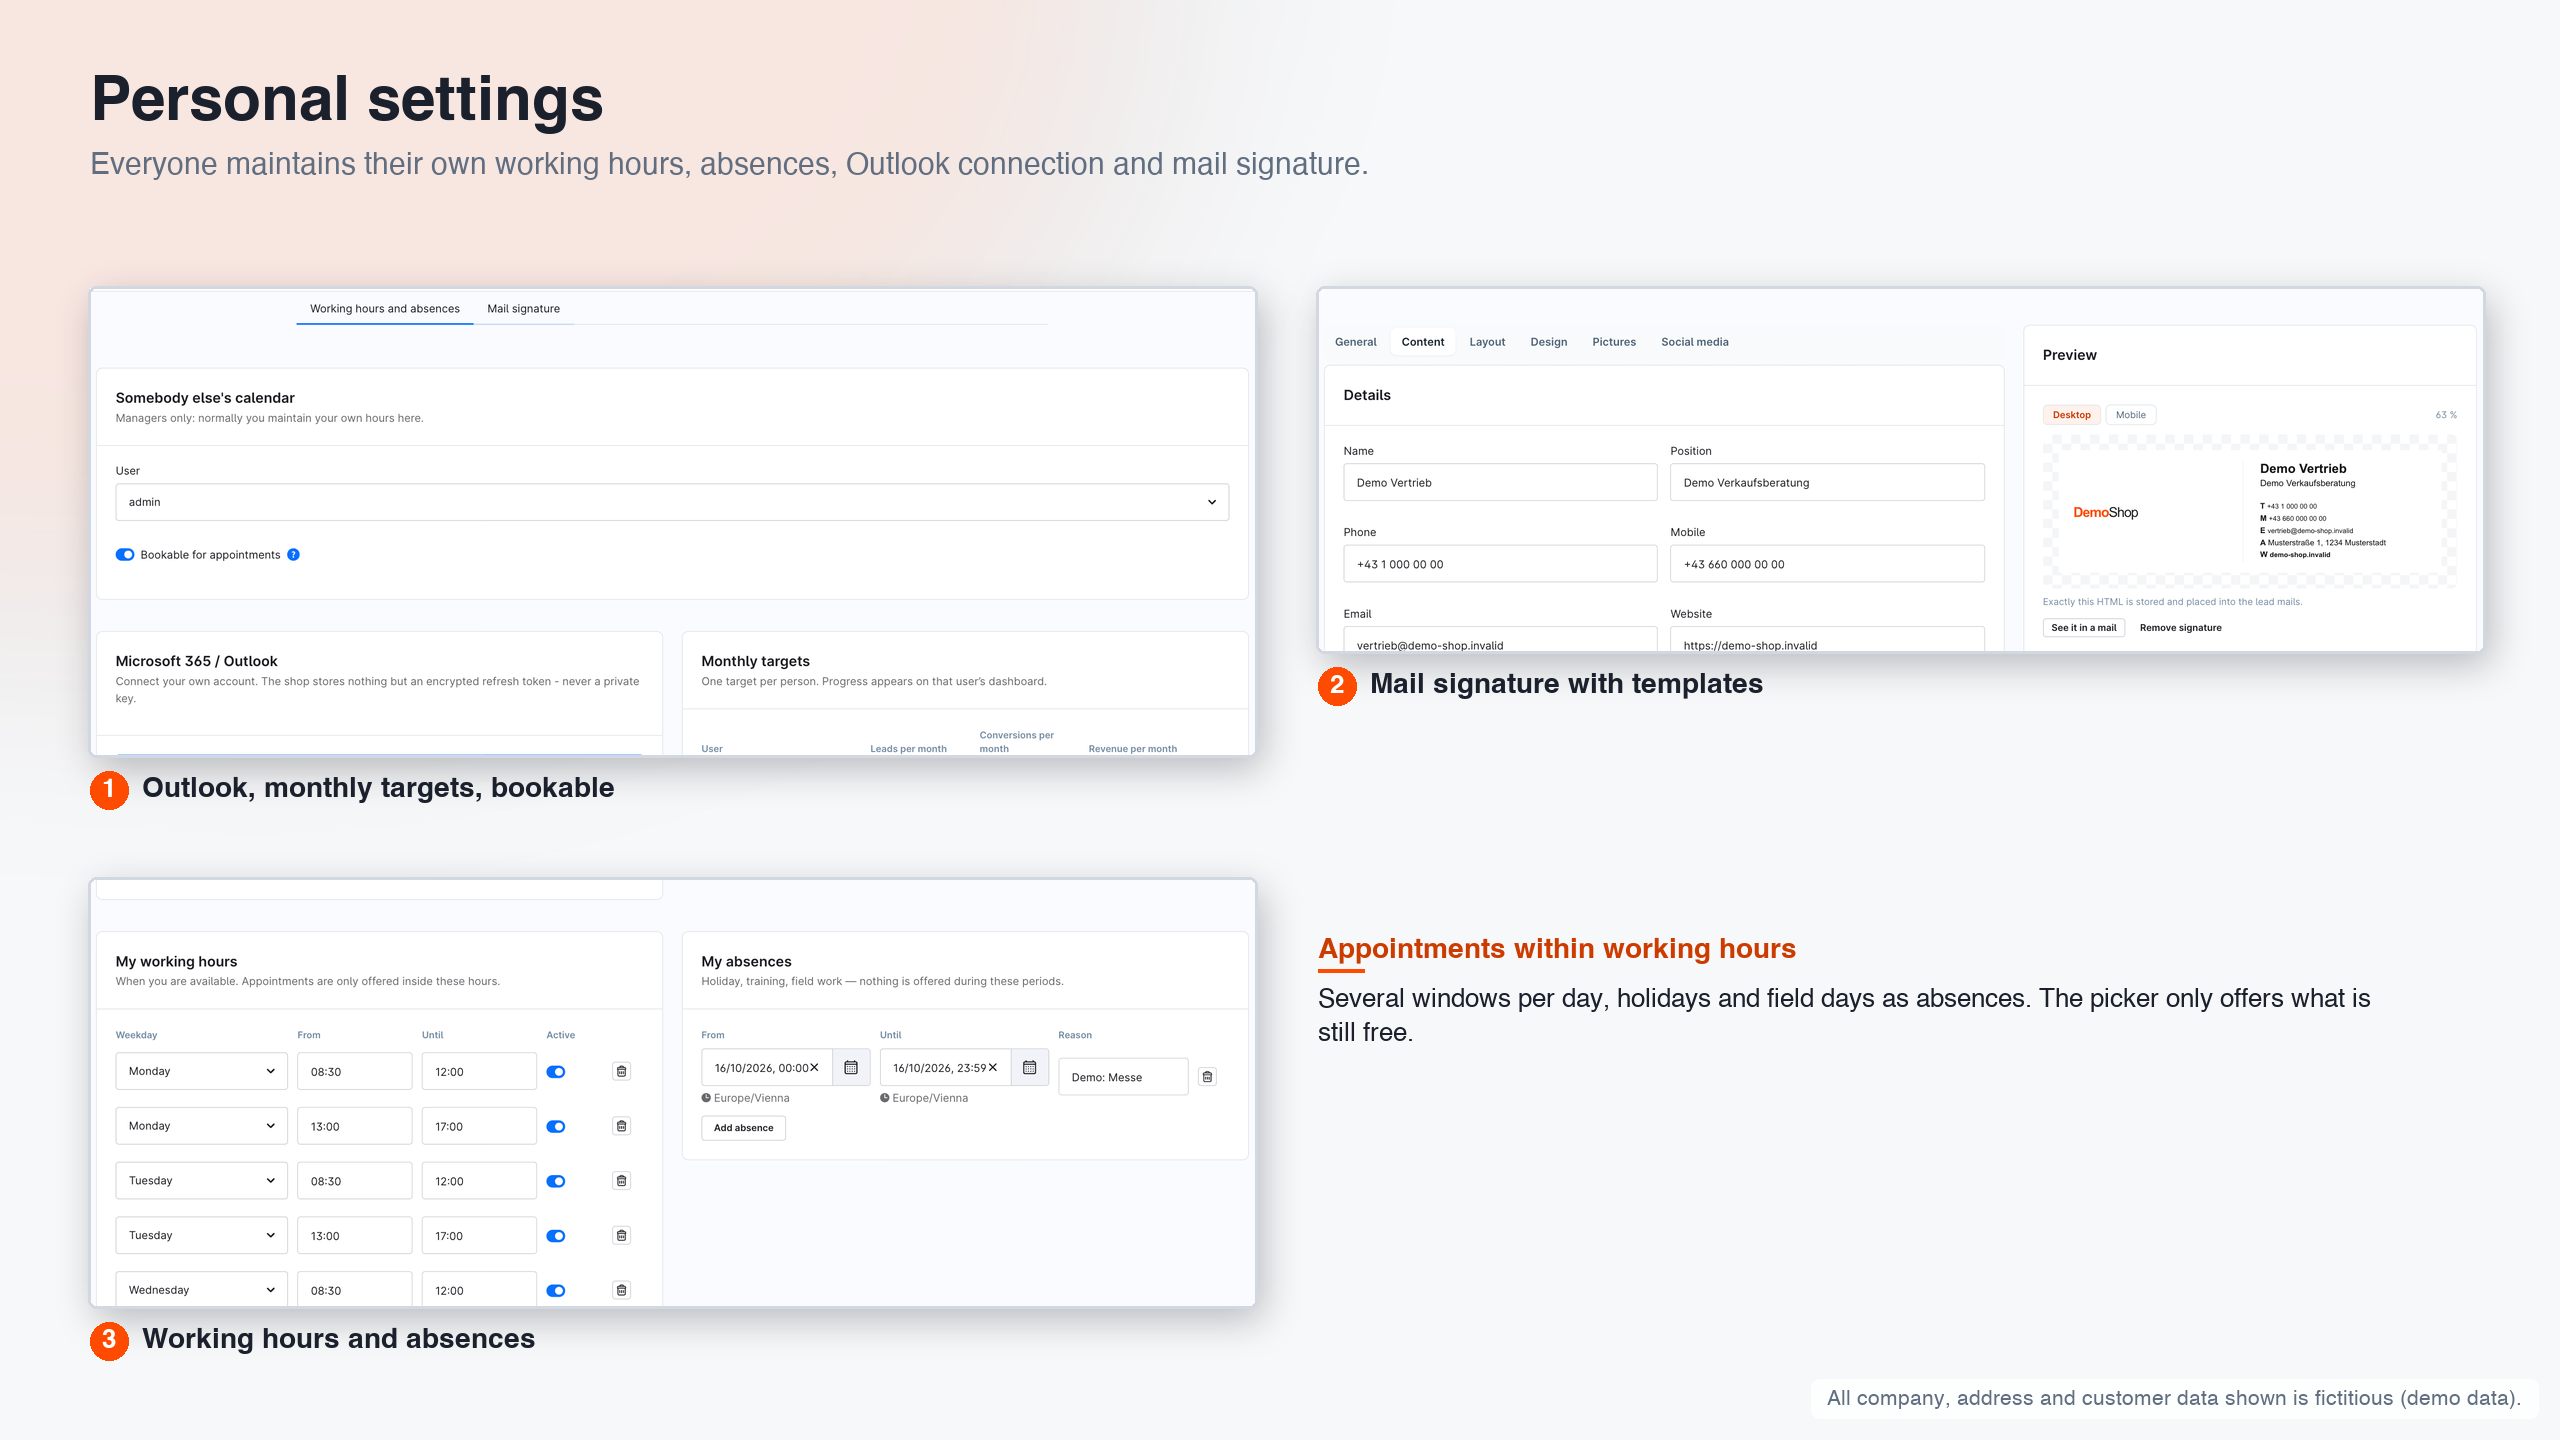Open the Pictures signature tab

coord(1614,342)
